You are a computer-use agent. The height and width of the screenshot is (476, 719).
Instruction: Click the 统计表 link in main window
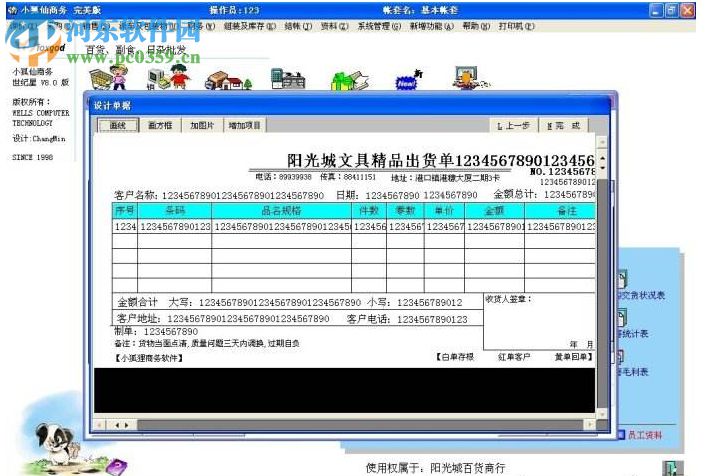[635, 333]
